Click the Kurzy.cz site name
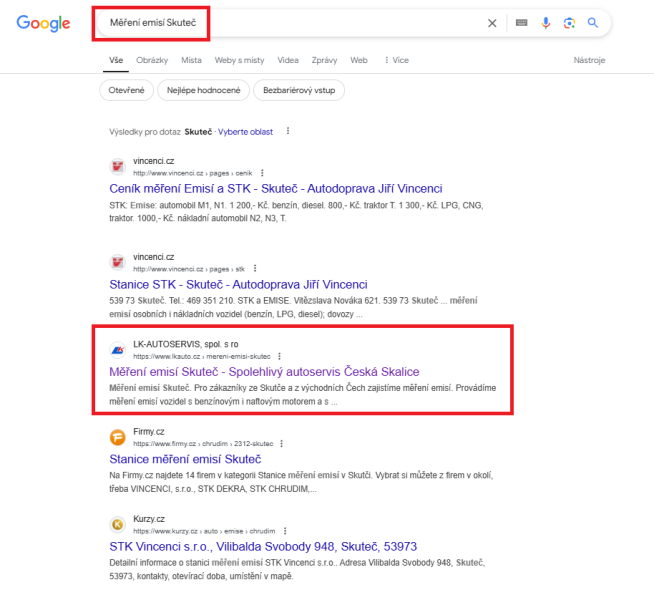 pyautogui.click(x=149, y=519)
